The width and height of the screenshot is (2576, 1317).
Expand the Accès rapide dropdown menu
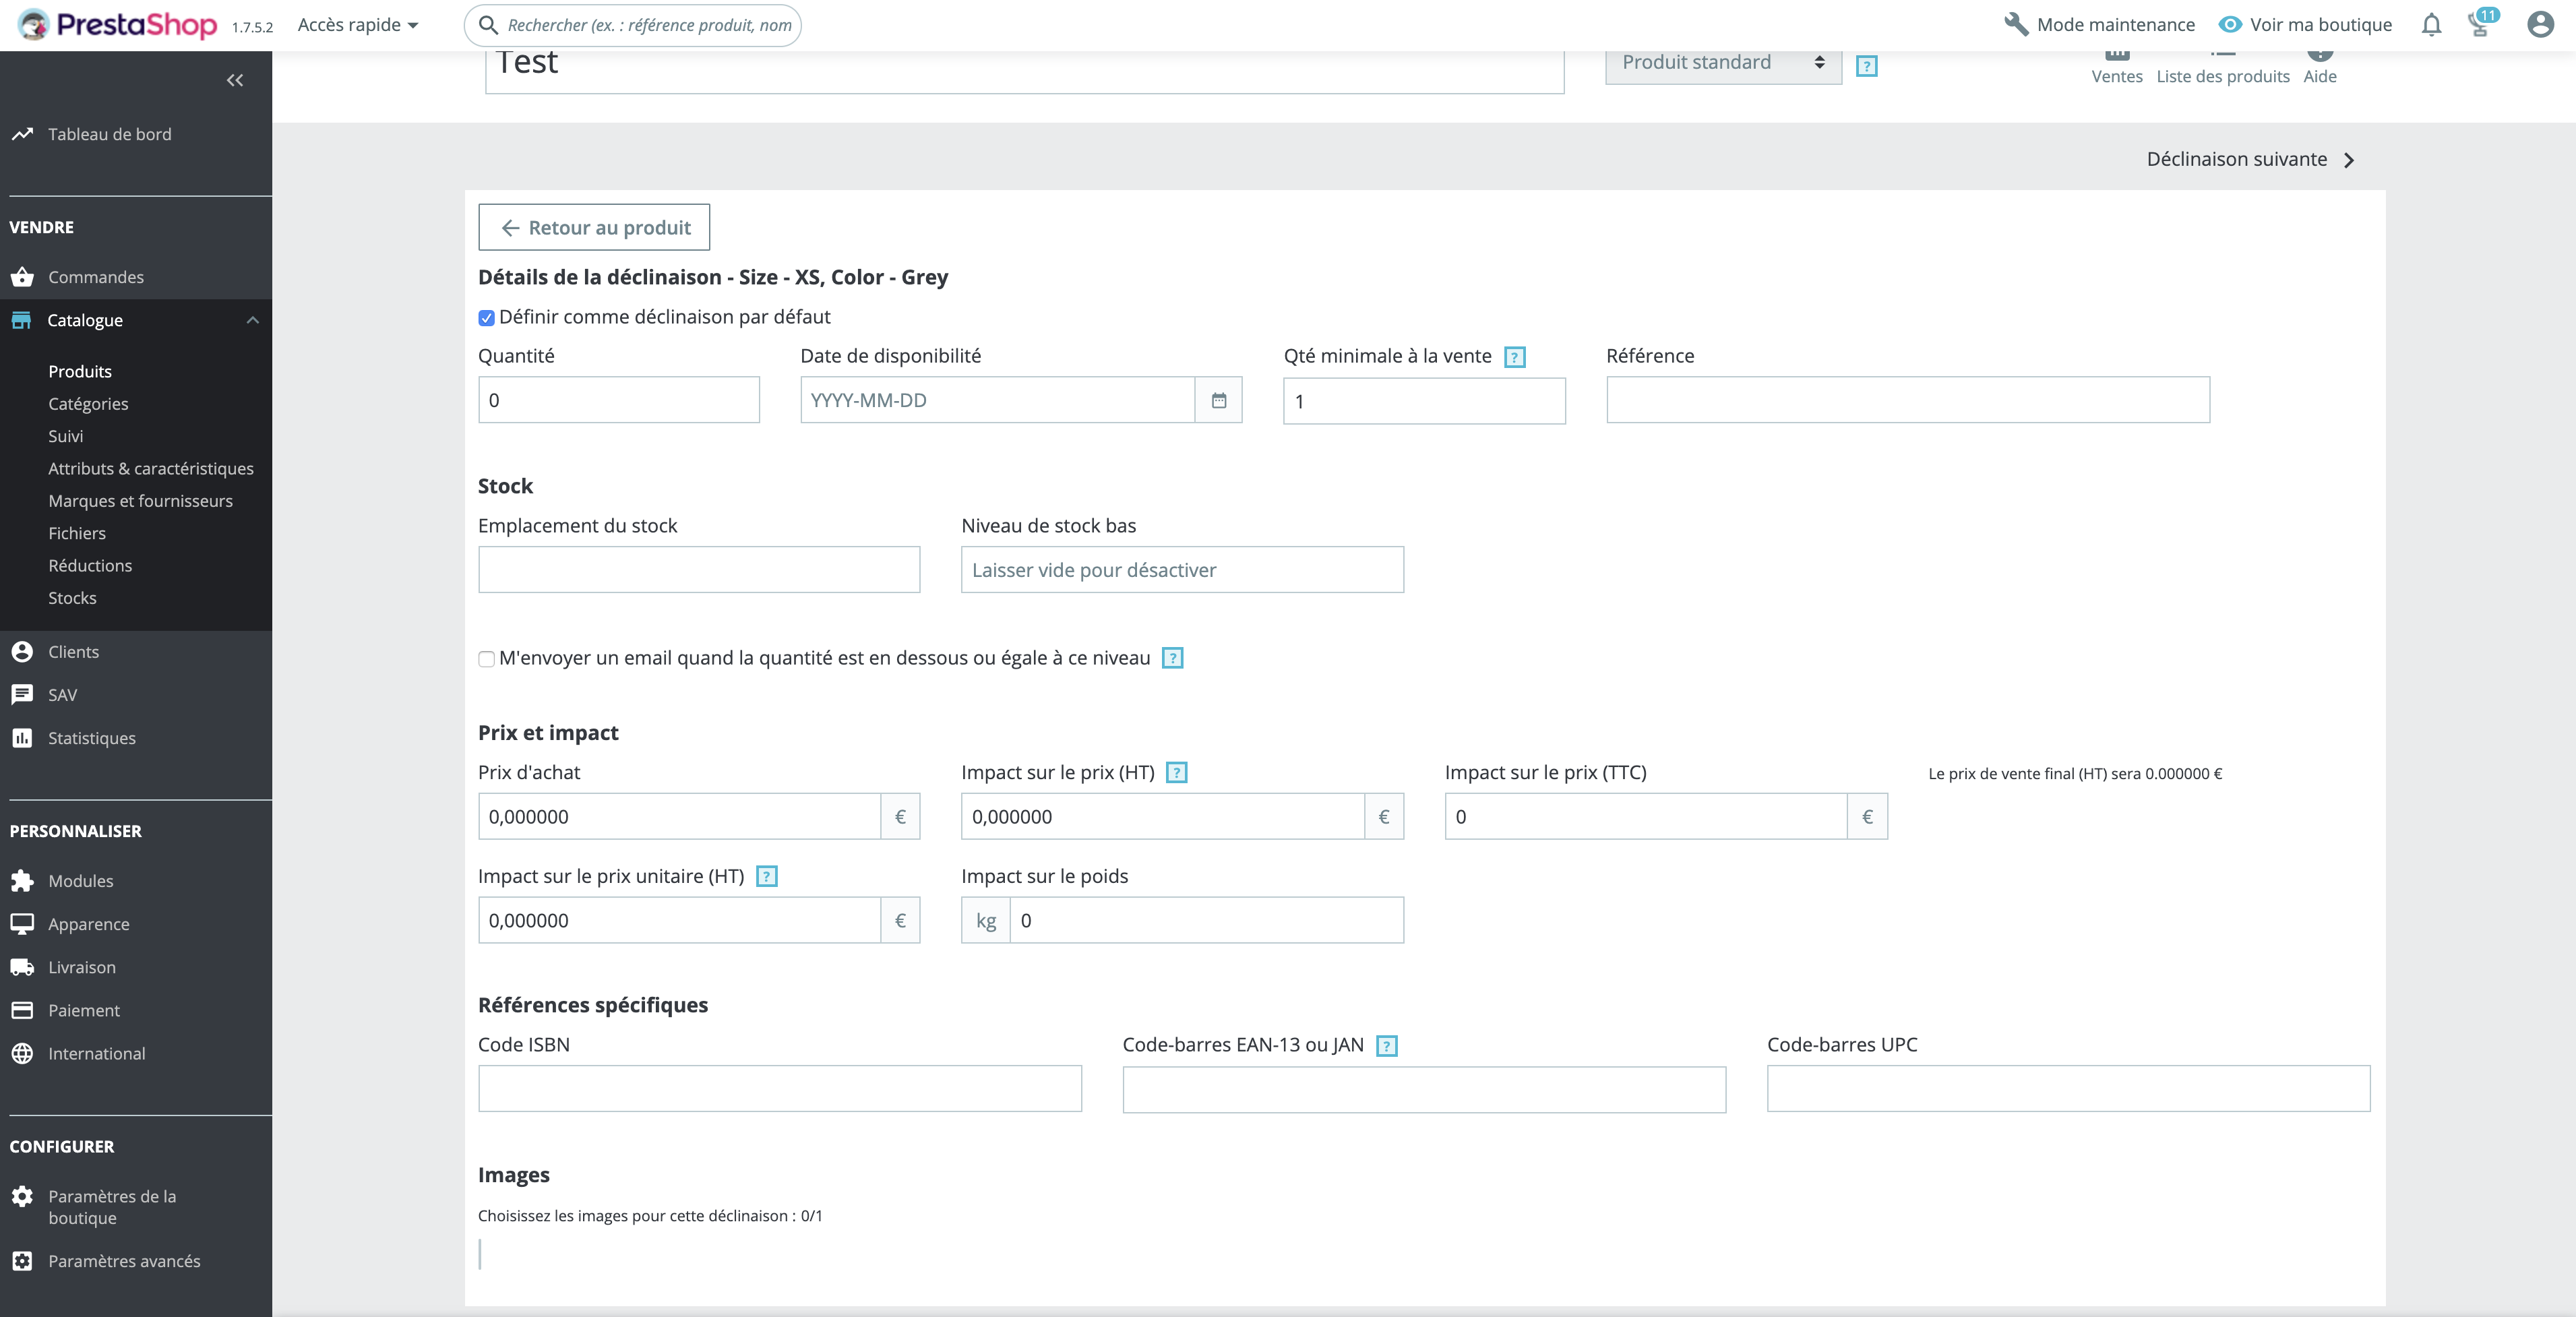coord(358,25)
